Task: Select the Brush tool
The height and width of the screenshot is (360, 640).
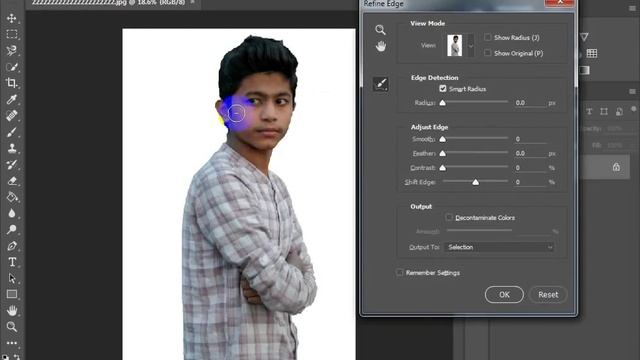Action: click(x=11, y=132)
